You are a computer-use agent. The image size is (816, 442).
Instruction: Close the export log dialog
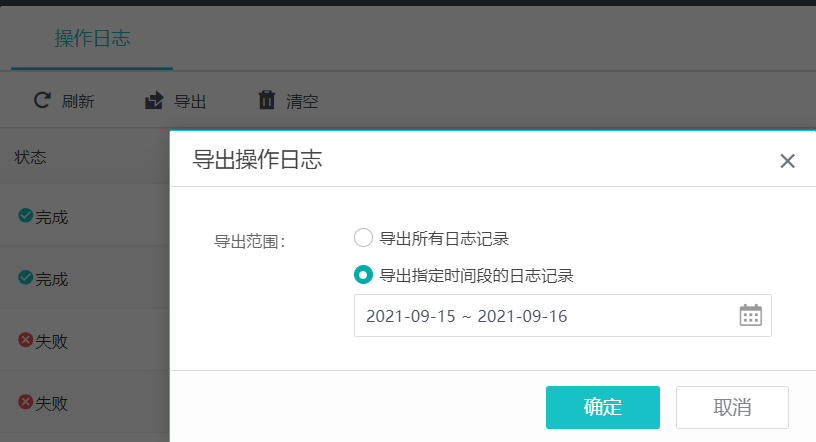point(787,161)
